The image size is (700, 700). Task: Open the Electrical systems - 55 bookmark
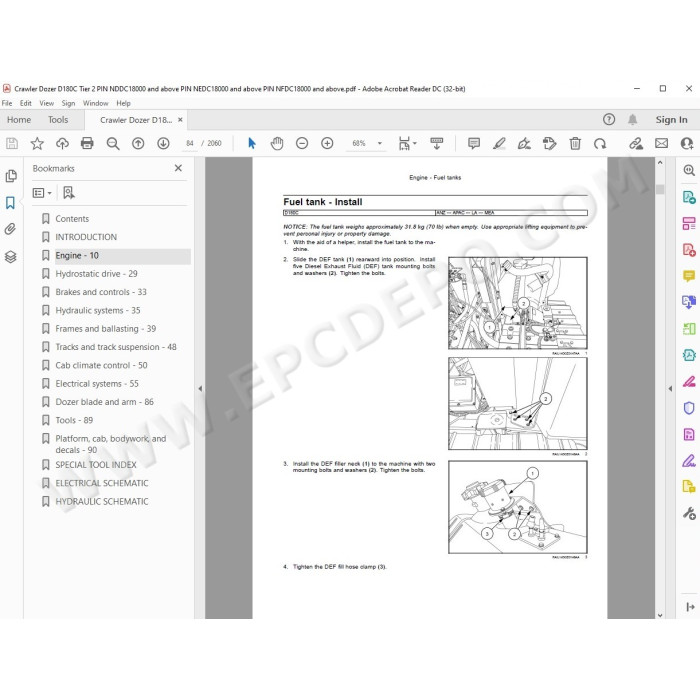click(97, 383)
